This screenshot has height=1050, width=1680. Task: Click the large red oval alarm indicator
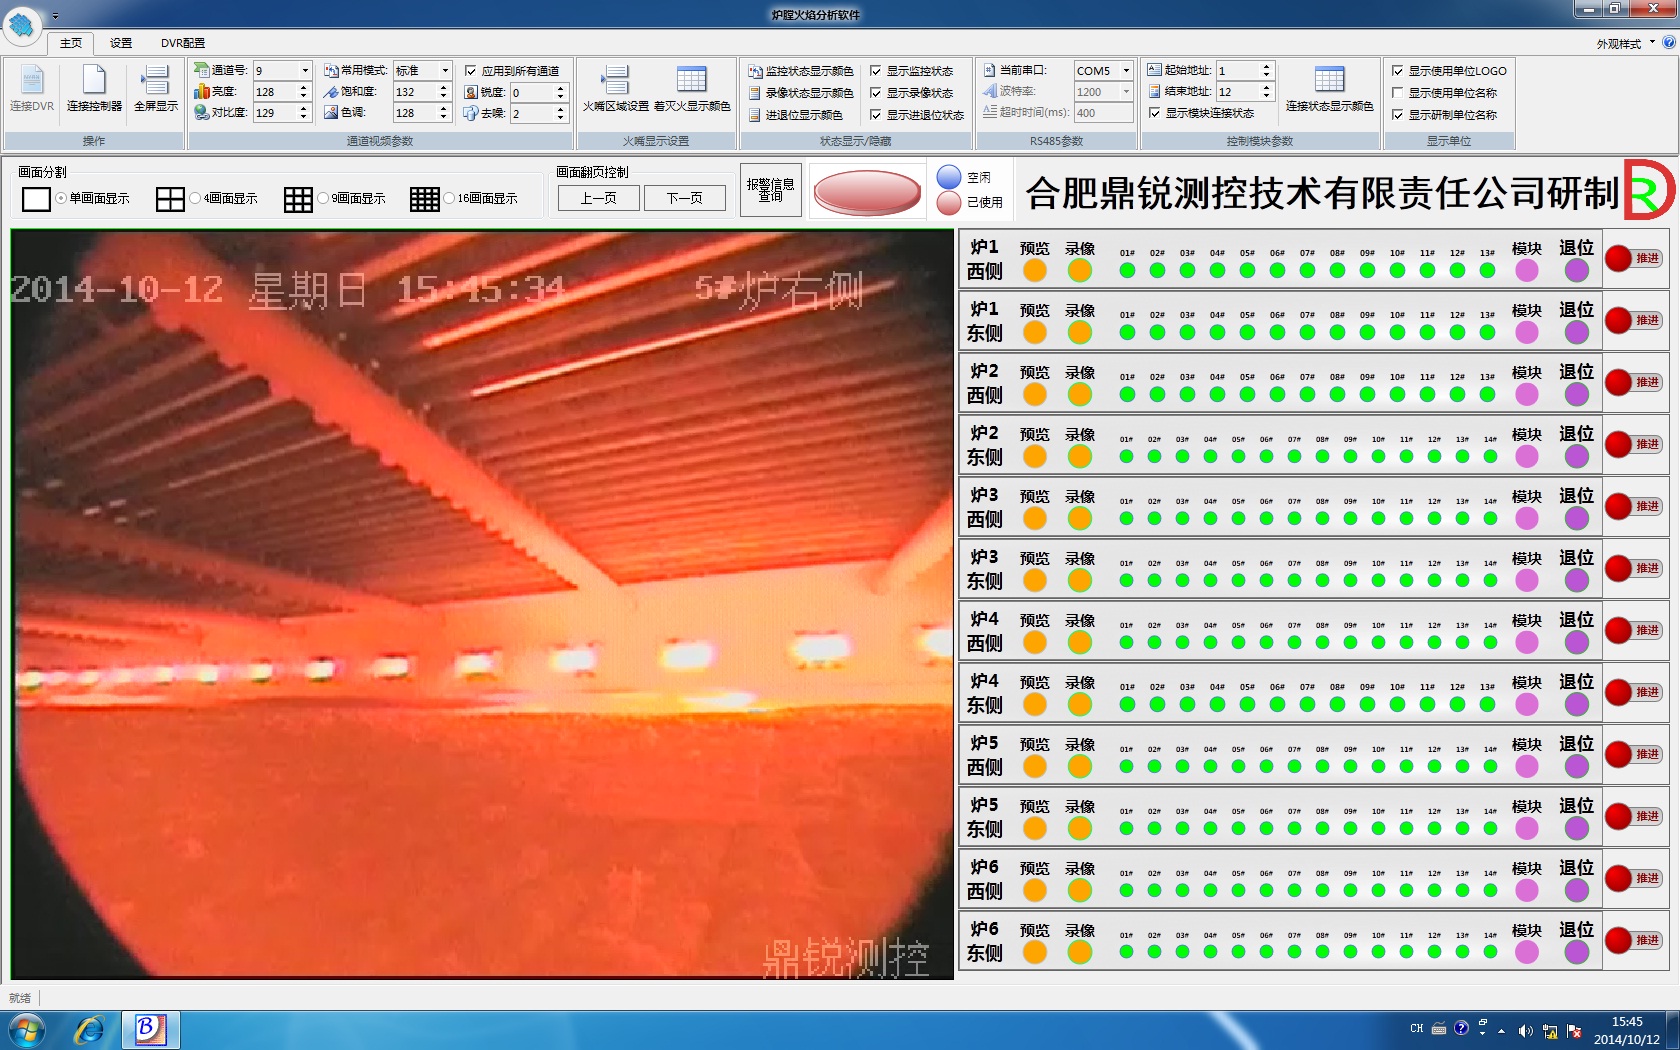(x=867, y=192)
